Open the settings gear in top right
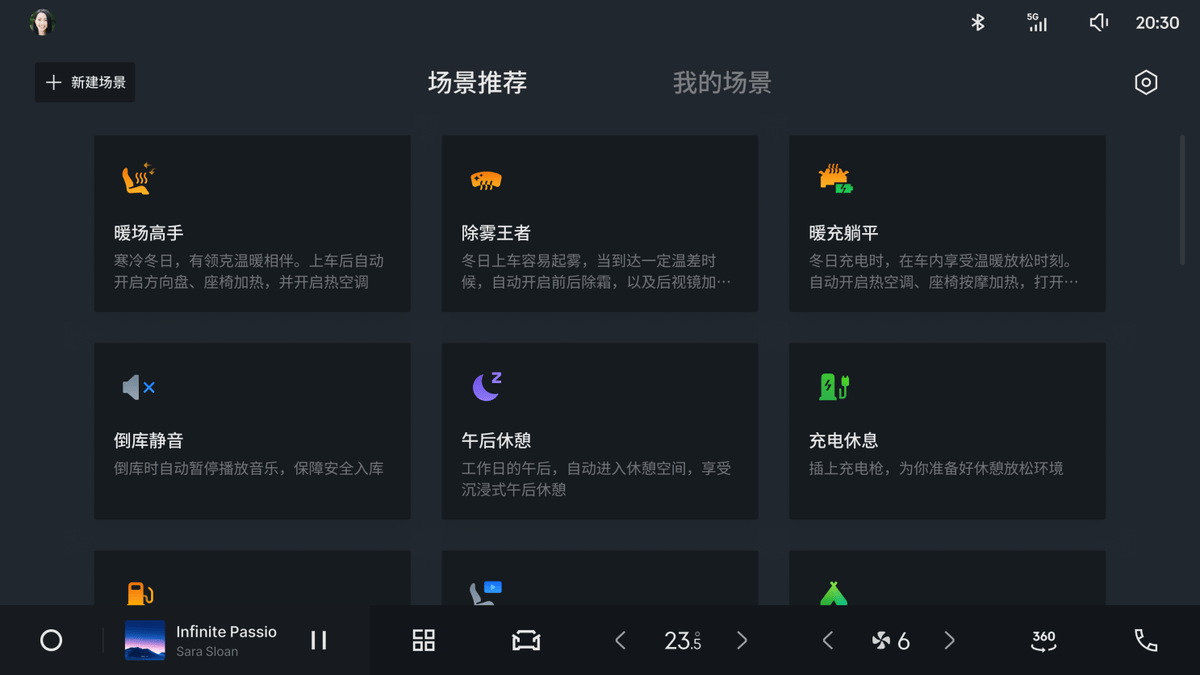Image resolution: width=1200 pixels, height=675 pixels. click(x=1146, y=82)
